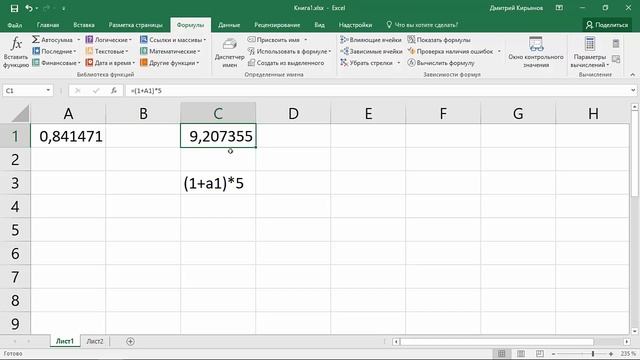Save the workbook from Quick Access
Image resolution: width=640 pixels, height=360 pixels.
tap(14, 8)
